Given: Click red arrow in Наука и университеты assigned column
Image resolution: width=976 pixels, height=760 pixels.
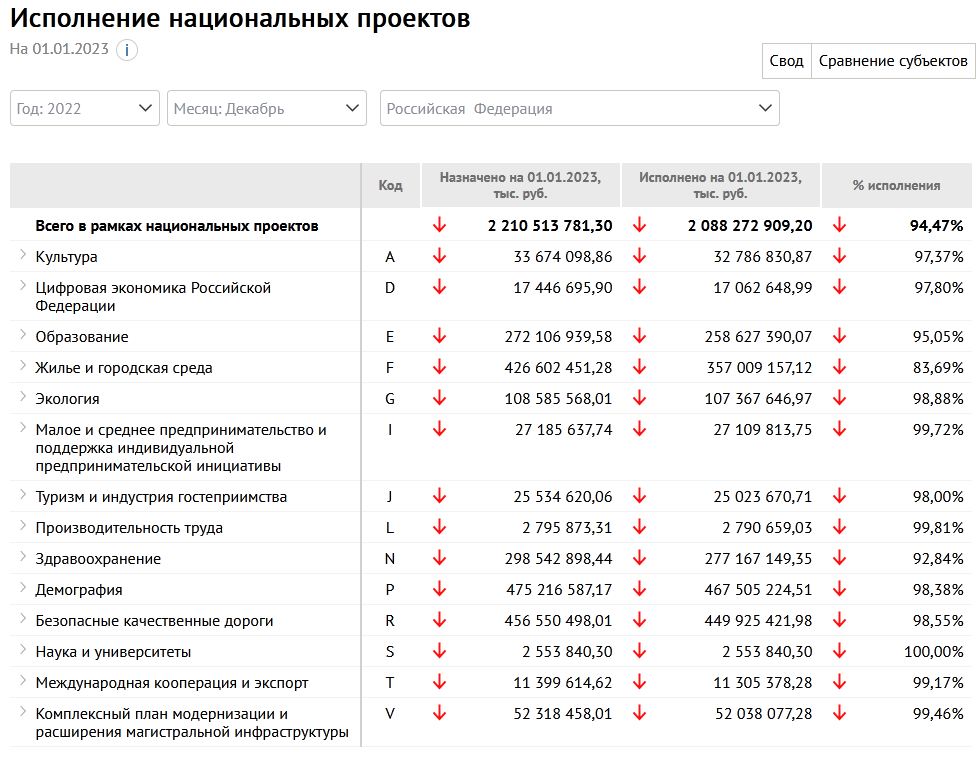Looking at the screenshot, I should [439, 652].
